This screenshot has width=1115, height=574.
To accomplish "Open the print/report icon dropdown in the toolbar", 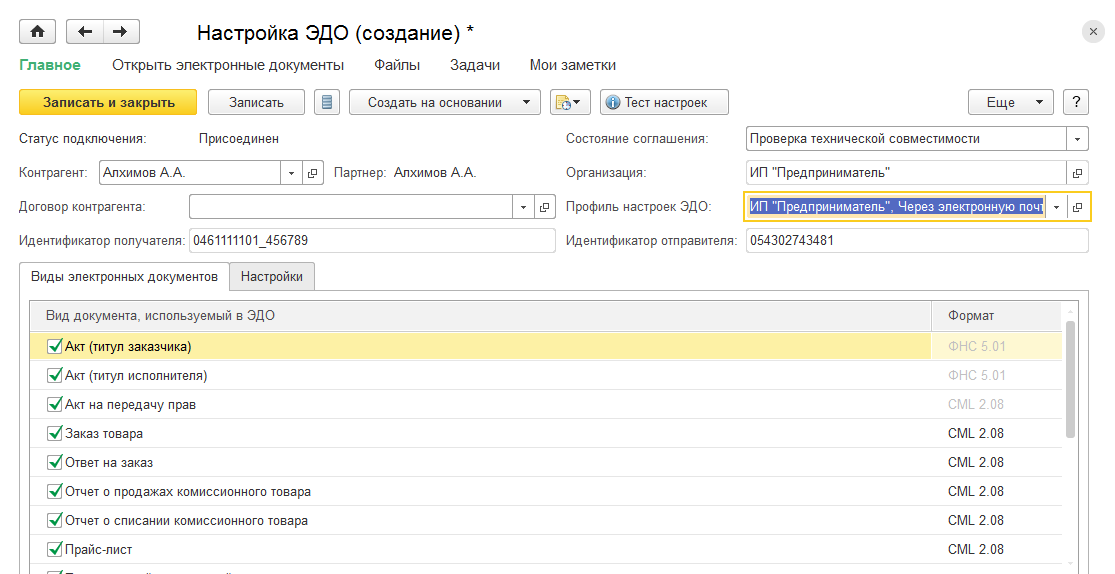I will click(x=570, y=102).
